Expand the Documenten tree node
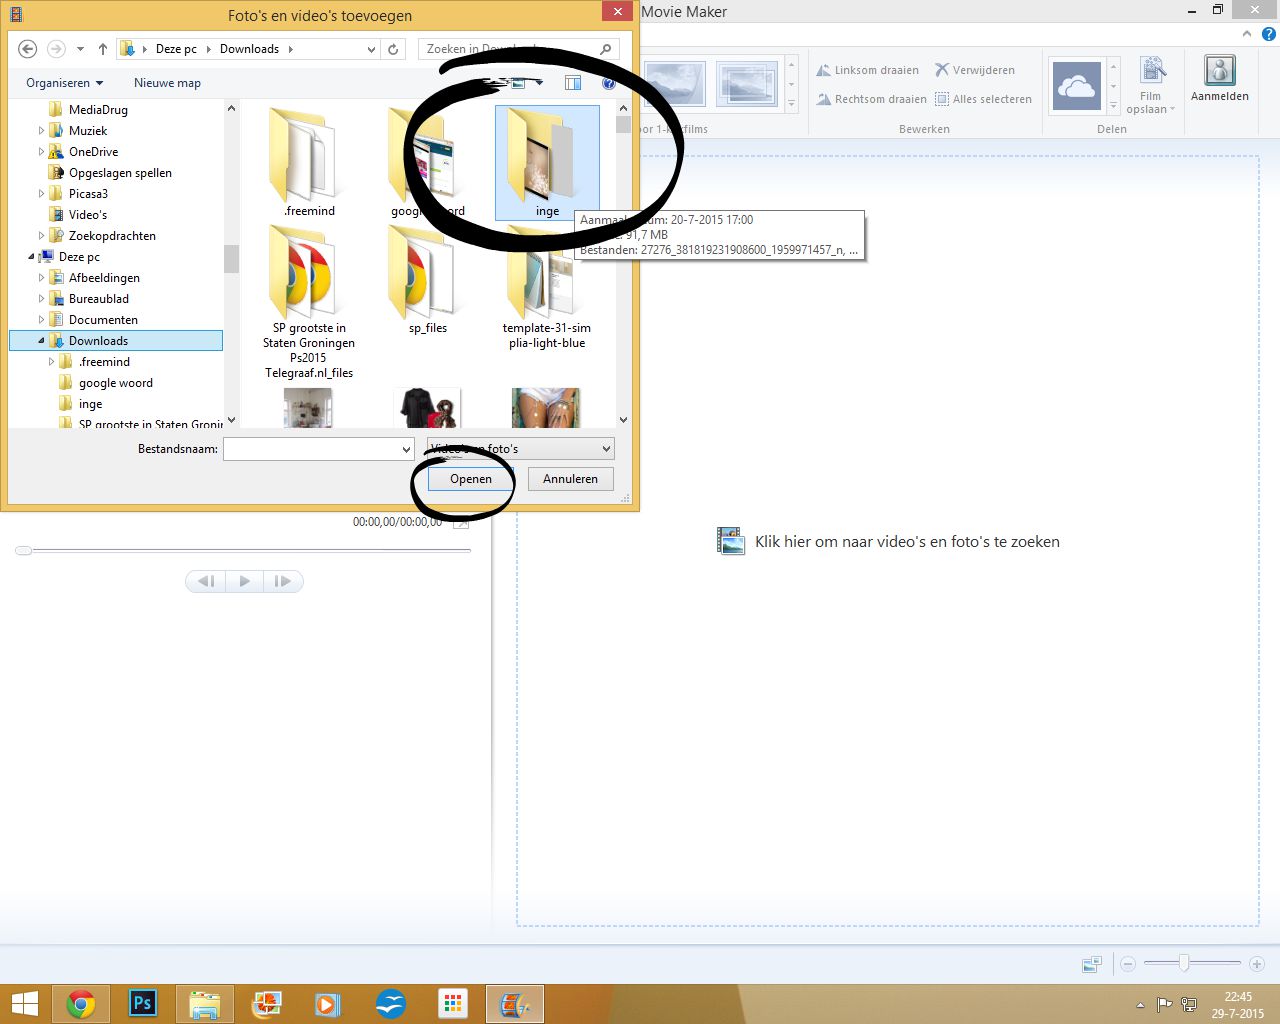This screenshot has height=1024, width=1280. click(x=41, y=320)
